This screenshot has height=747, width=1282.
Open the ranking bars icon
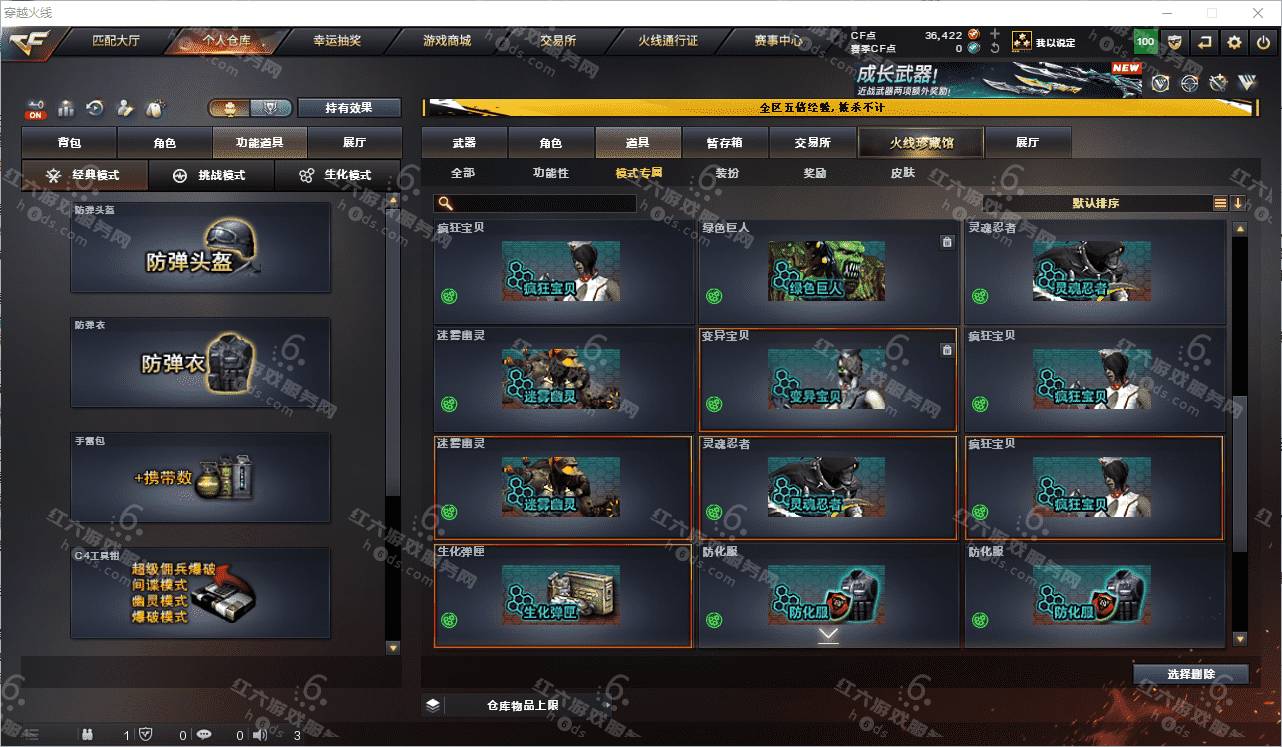point(66,108)
